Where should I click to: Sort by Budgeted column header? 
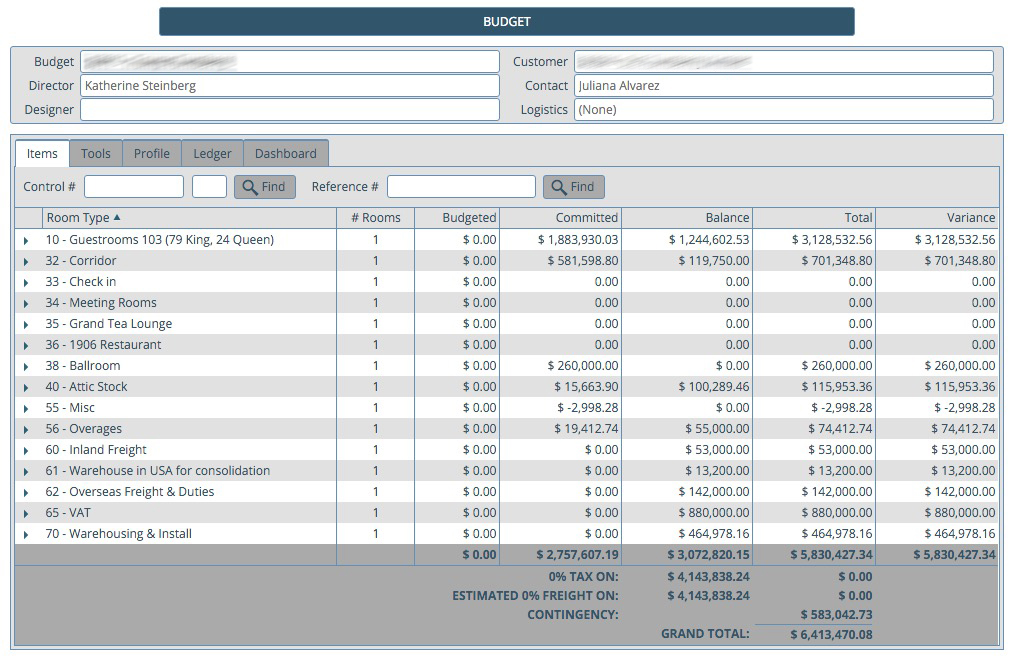coord(457,218)
